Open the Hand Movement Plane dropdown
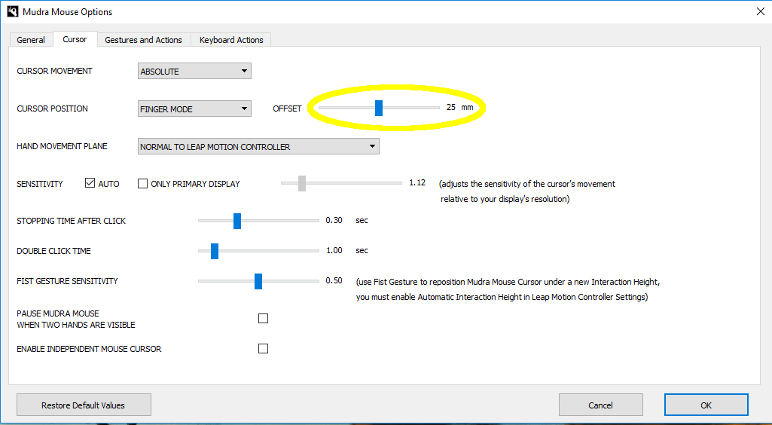The width and height of the screenshot is (772, 425). pyautogui.click(x=258, y=146)
